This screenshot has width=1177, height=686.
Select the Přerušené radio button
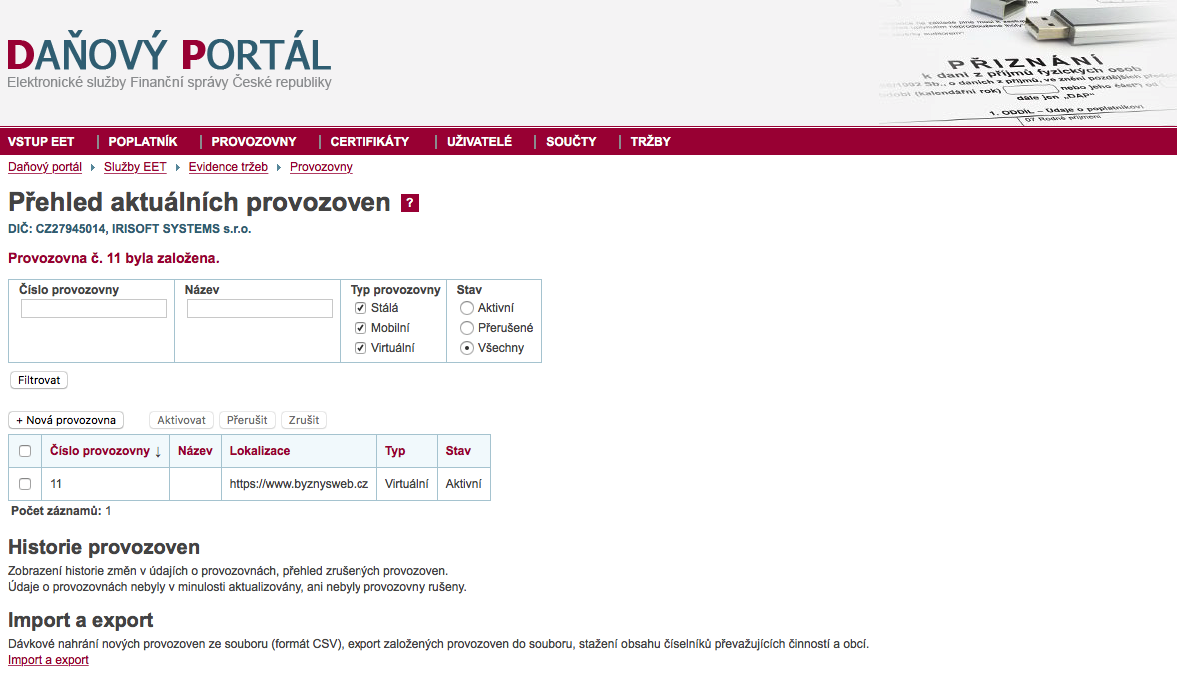click(467, 328)
